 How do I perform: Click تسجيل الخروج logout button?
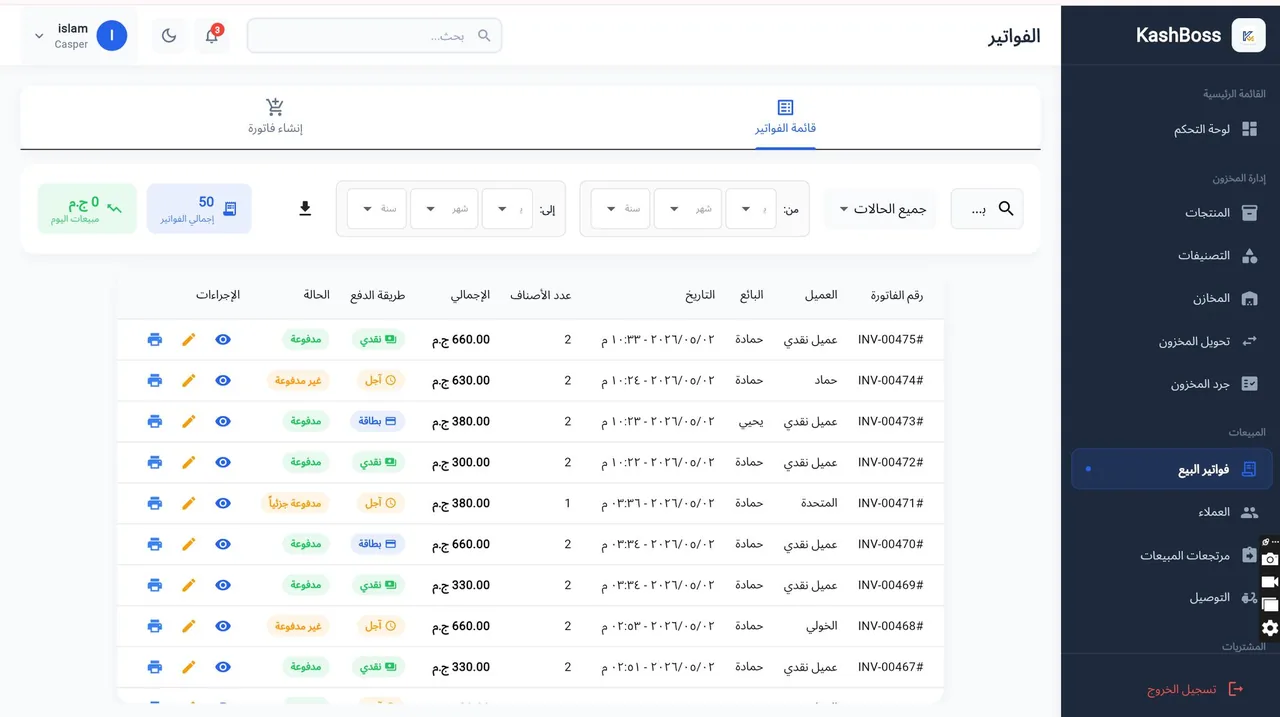[x=1195, y=689]
